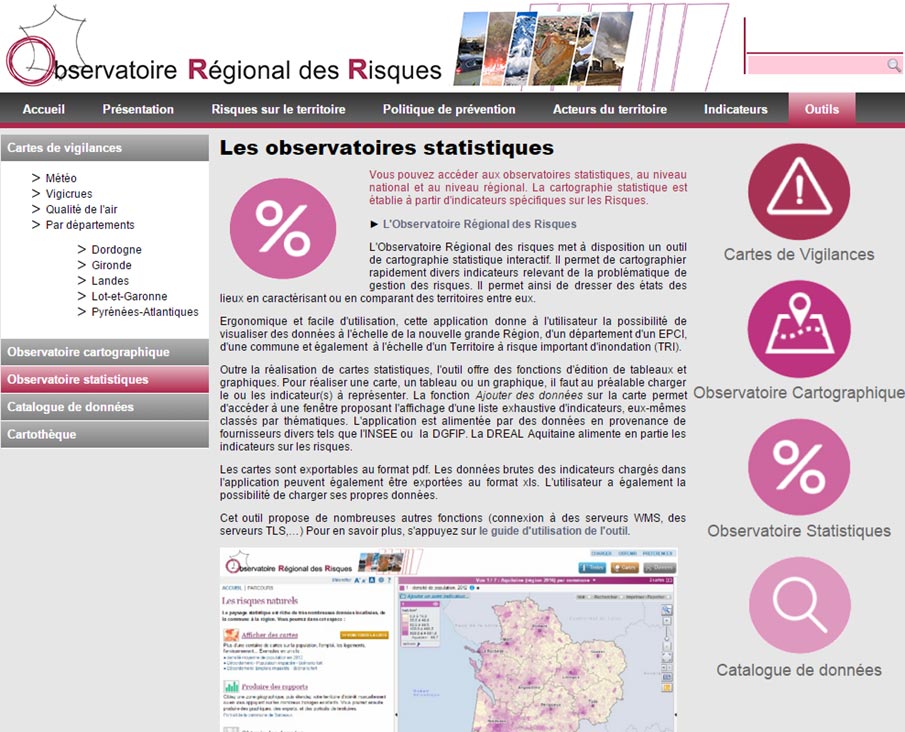Click the Observatoire Statistiques label on right
The image size is (905, 732).
pyautogui.click(x=799, y=531)
